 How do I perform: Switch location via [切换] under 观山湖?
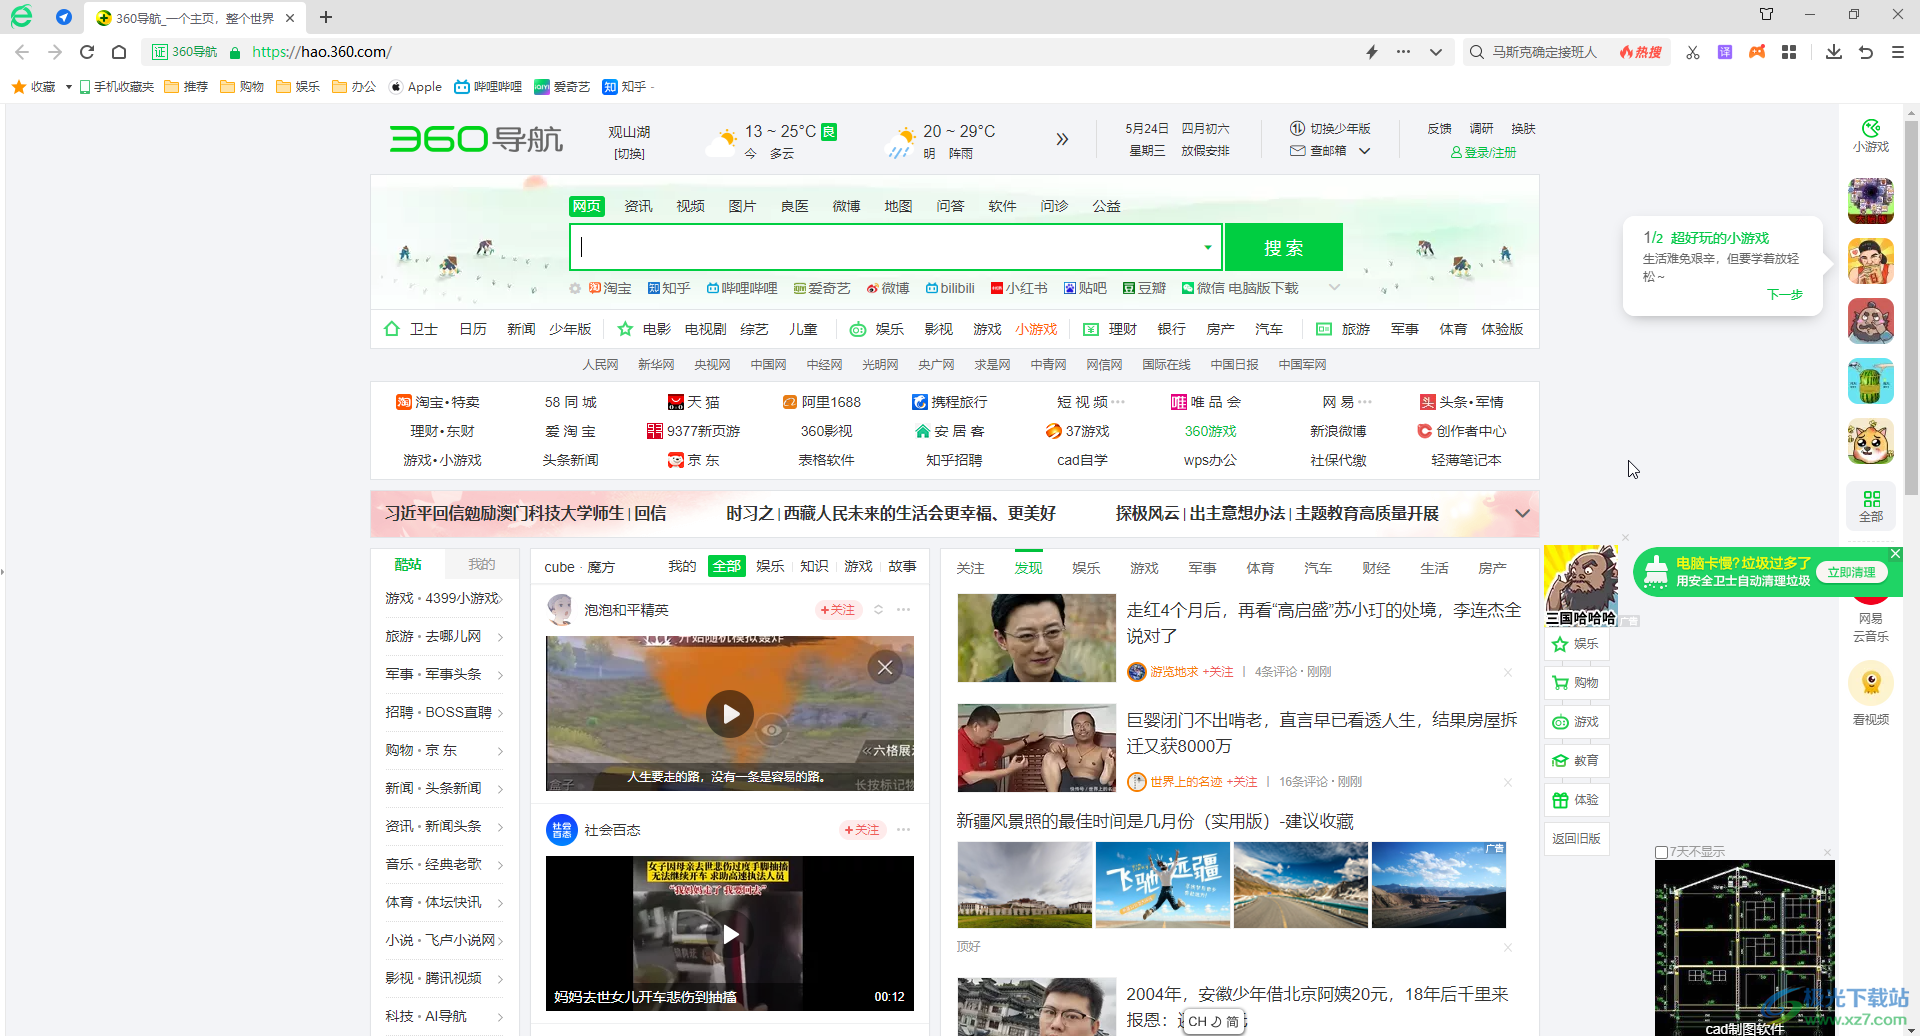coord(629,154)
